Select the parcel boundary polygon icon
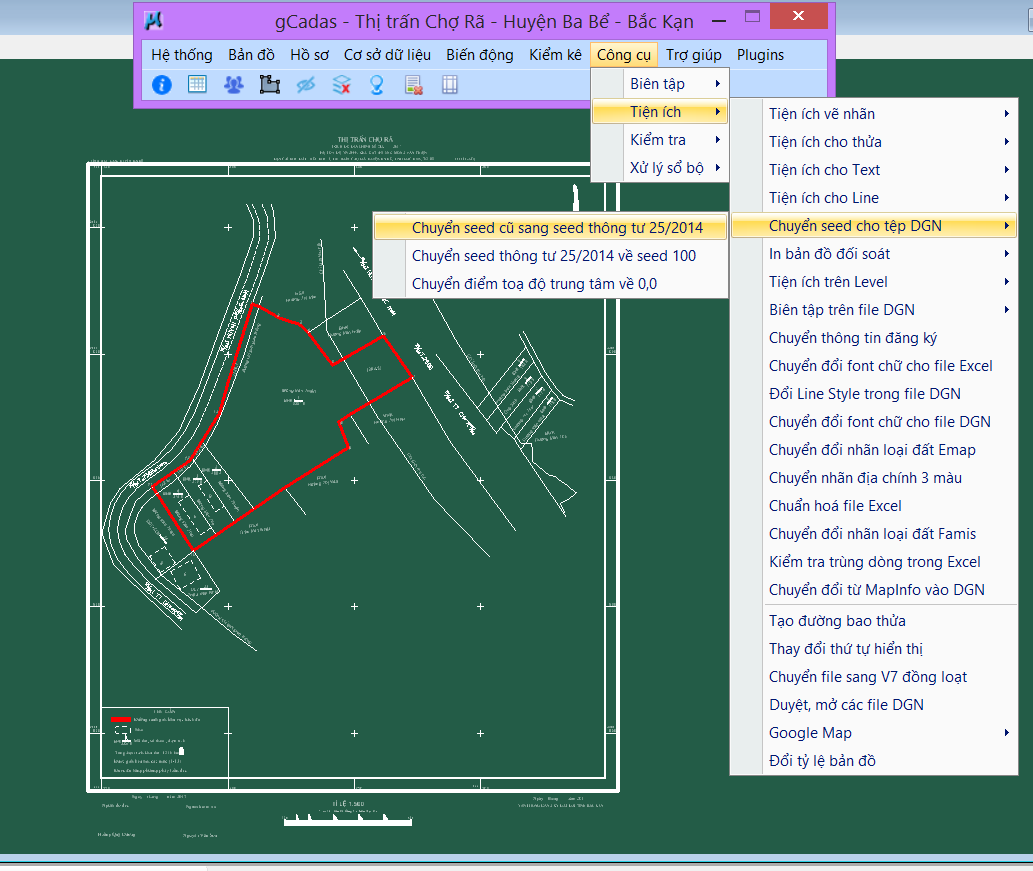The width and height of the screenshot is (1033, 871). click(269, 85)
